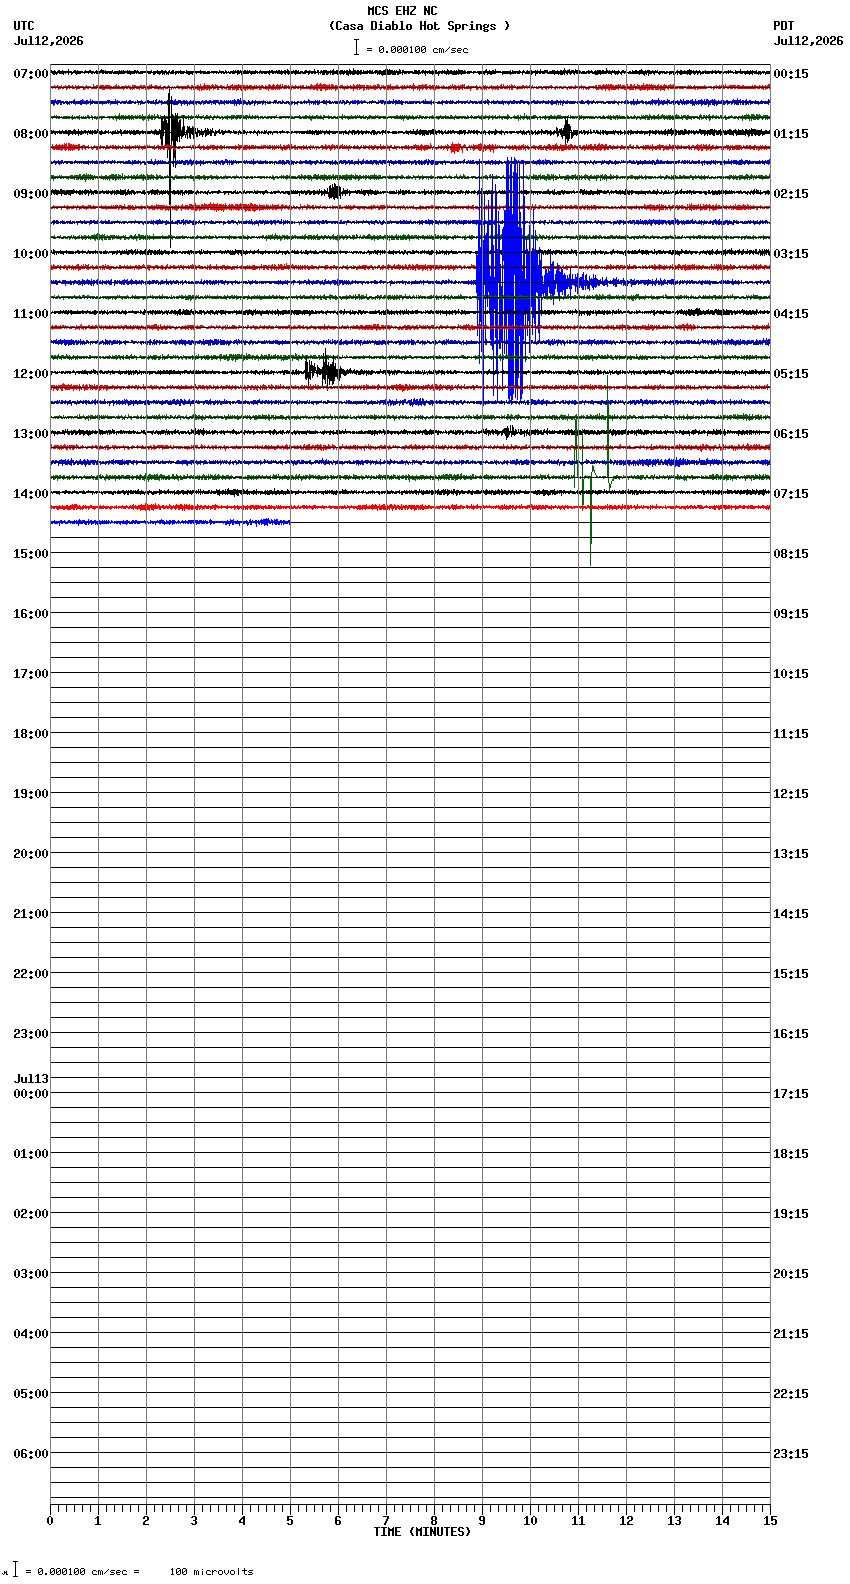Click the green spike below the 13:00 trace
Viewport: 850px width, 1584px height.
[592, 470]
